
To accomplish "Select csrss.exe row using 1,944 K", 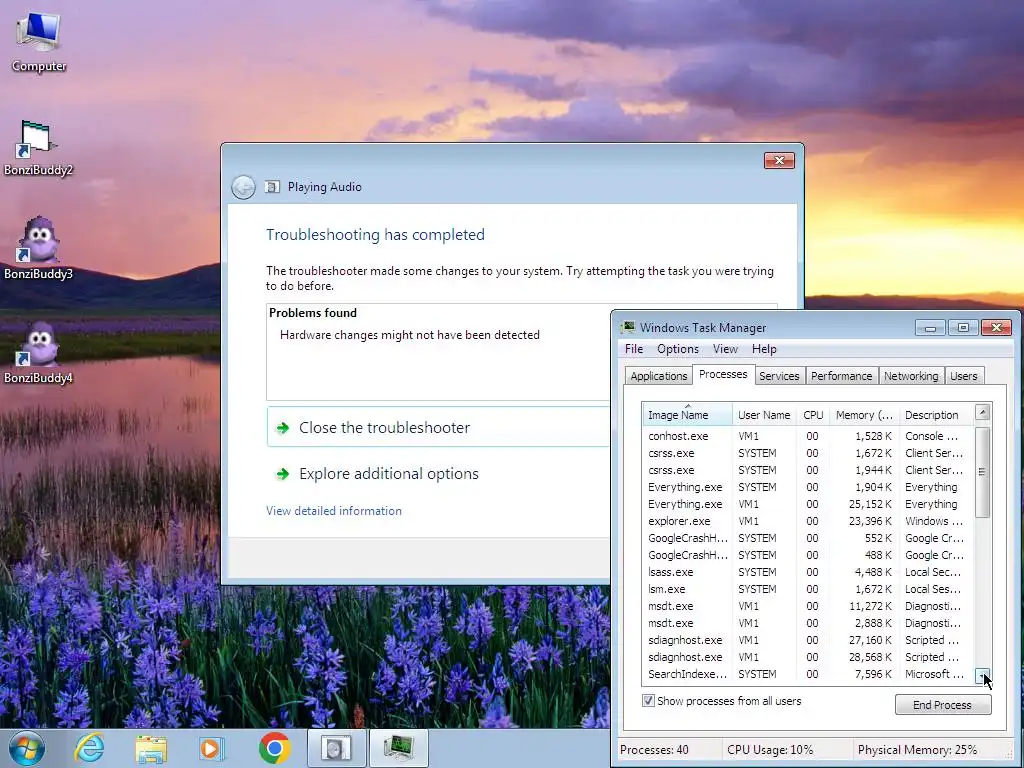I will [807, 470].
